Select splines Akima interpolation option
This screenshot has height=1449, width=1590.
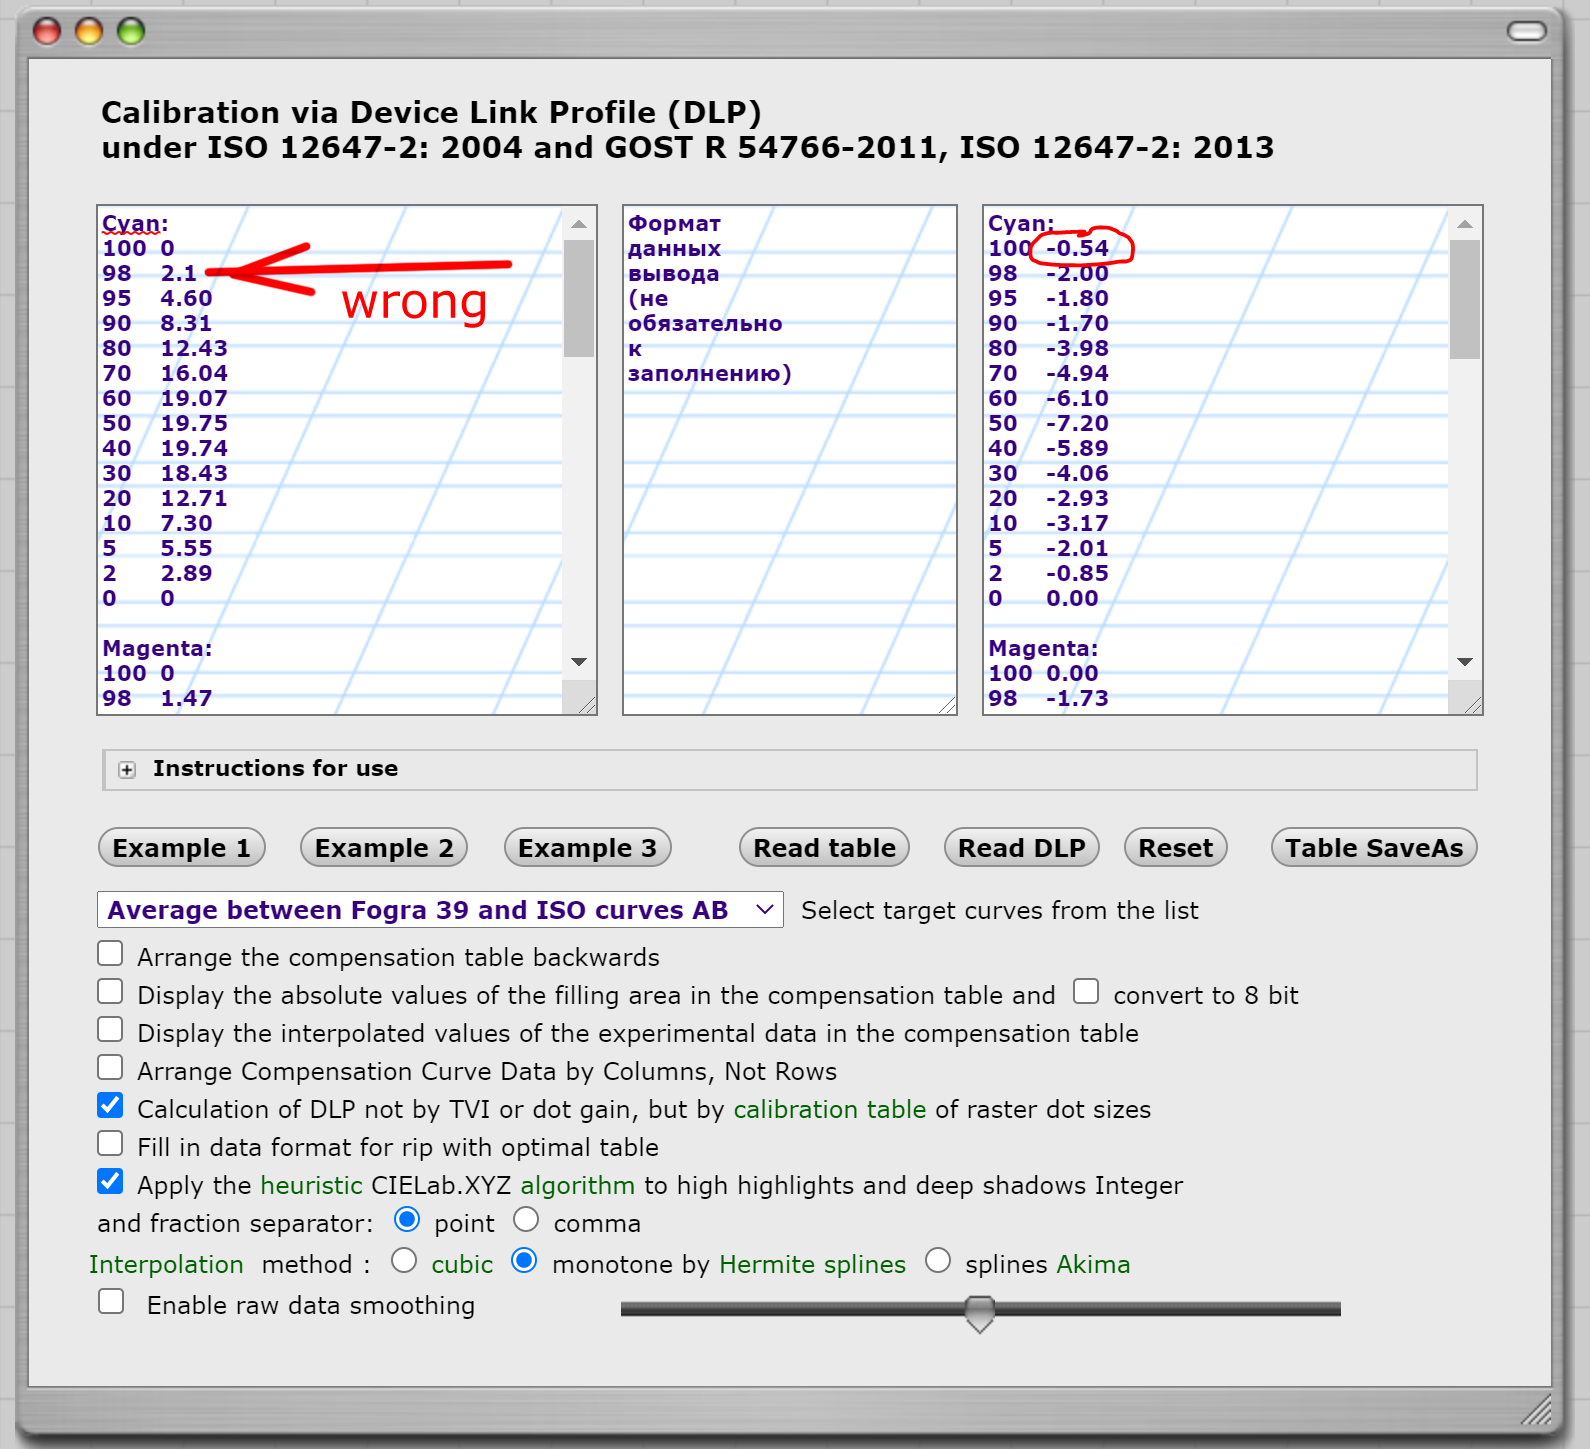[938, 1261]
